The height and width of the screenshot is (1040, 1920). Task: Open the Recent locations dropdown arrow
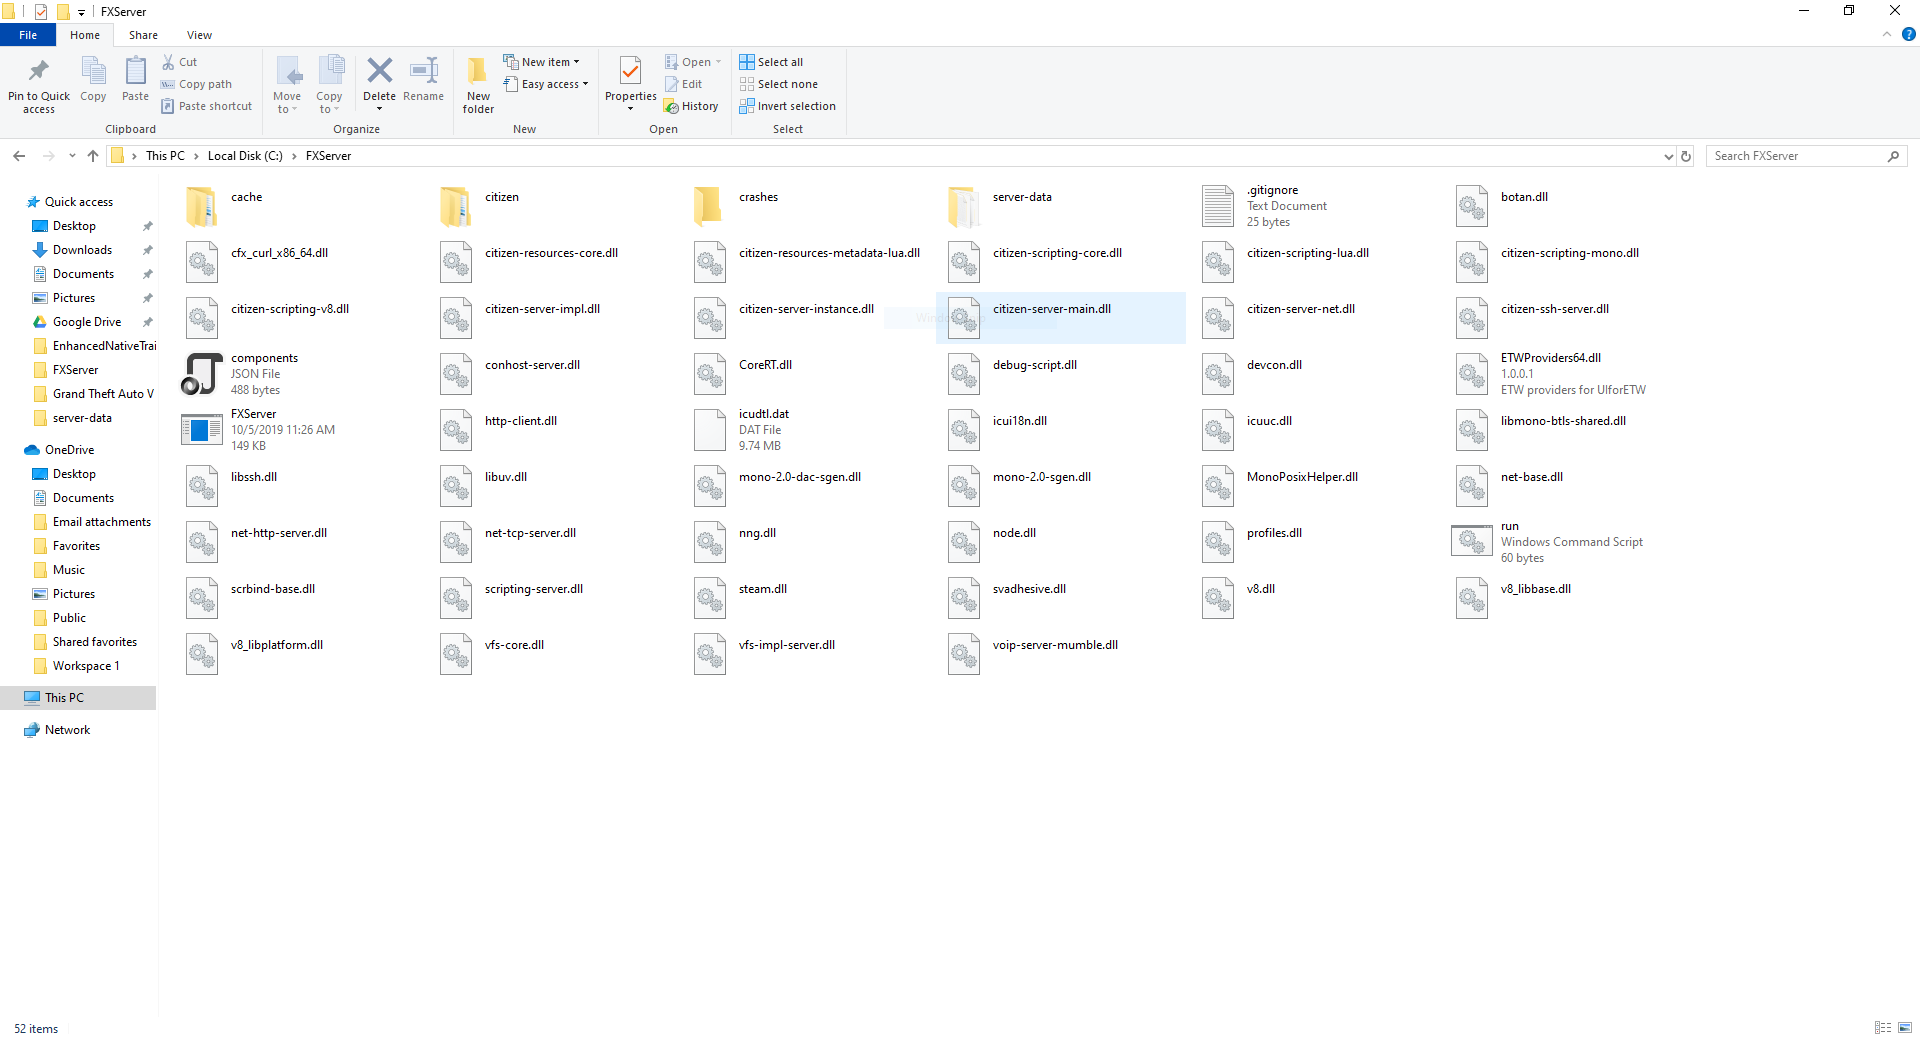[x=72, y=156]
